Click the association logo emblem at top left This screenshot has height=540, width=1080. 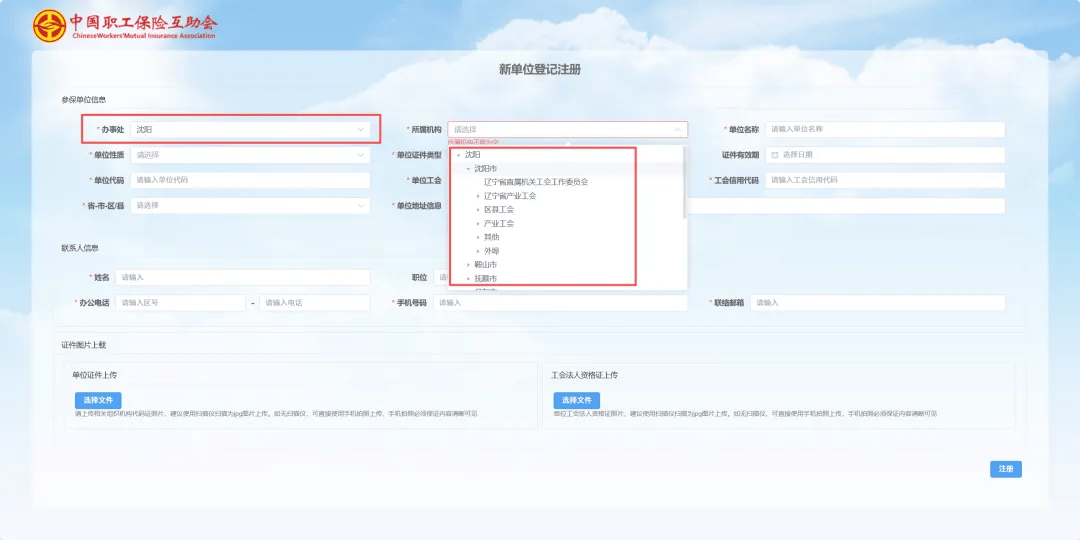tap(49, 26)
